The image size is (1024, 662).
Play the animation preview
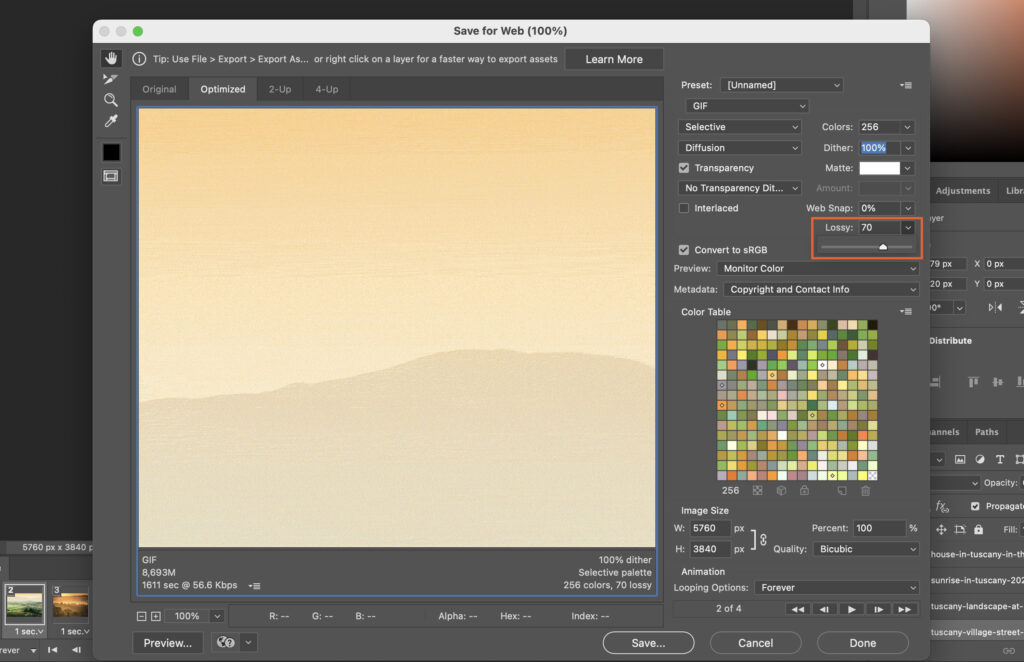pyautogui.click(x=851, y=609)
